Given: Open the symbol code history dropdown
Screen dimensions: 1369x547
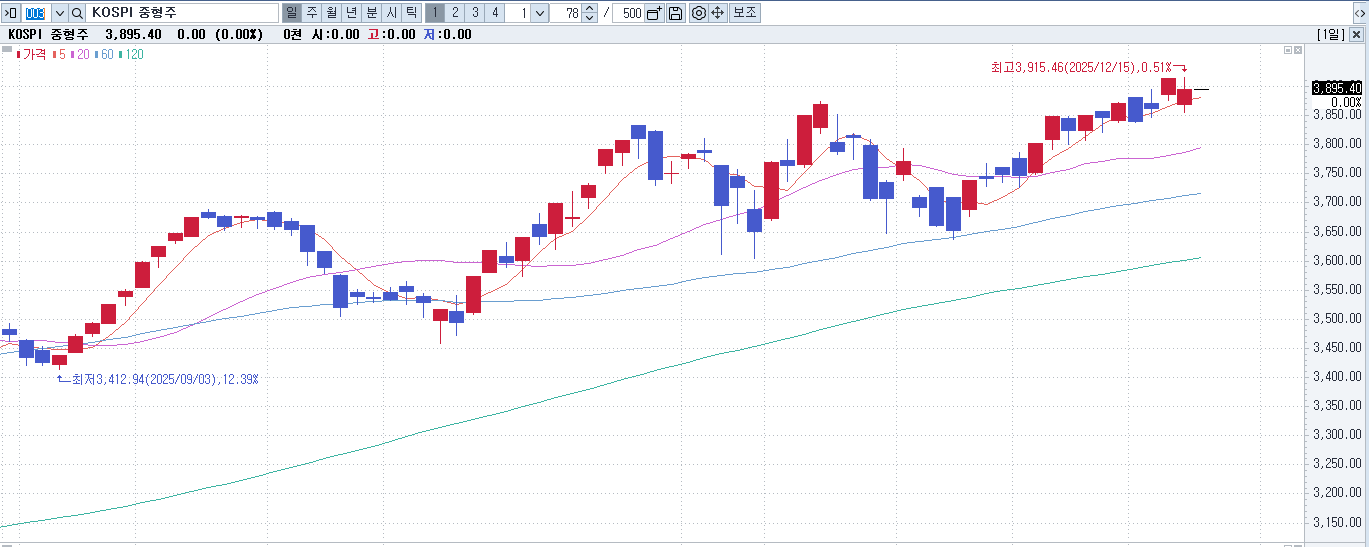Looking at the screenshot, I should tap(59, 13).
